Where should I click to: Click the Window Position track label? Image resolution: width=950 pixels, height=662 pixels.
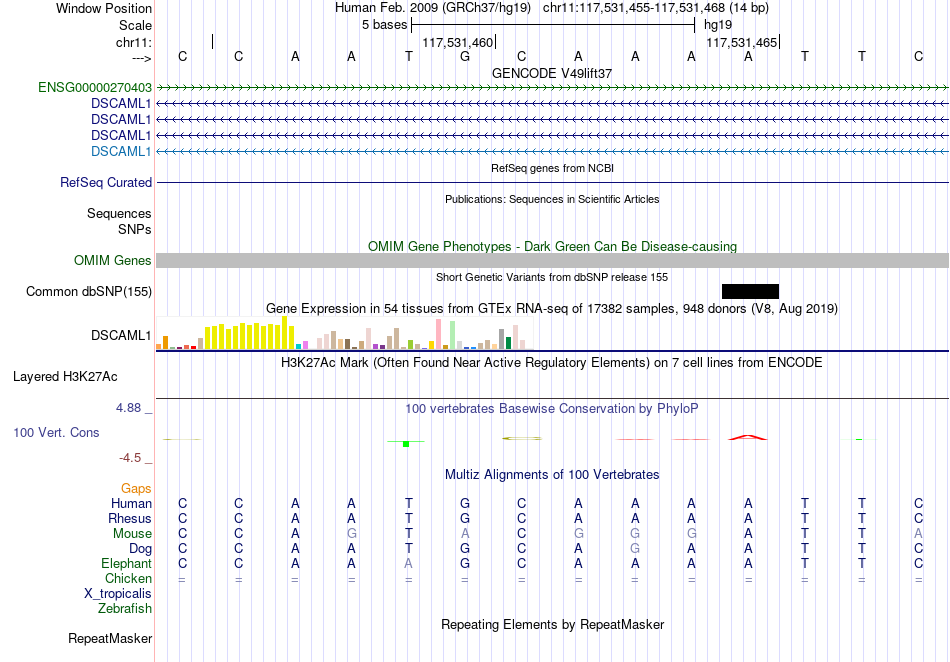pos(104,8)
